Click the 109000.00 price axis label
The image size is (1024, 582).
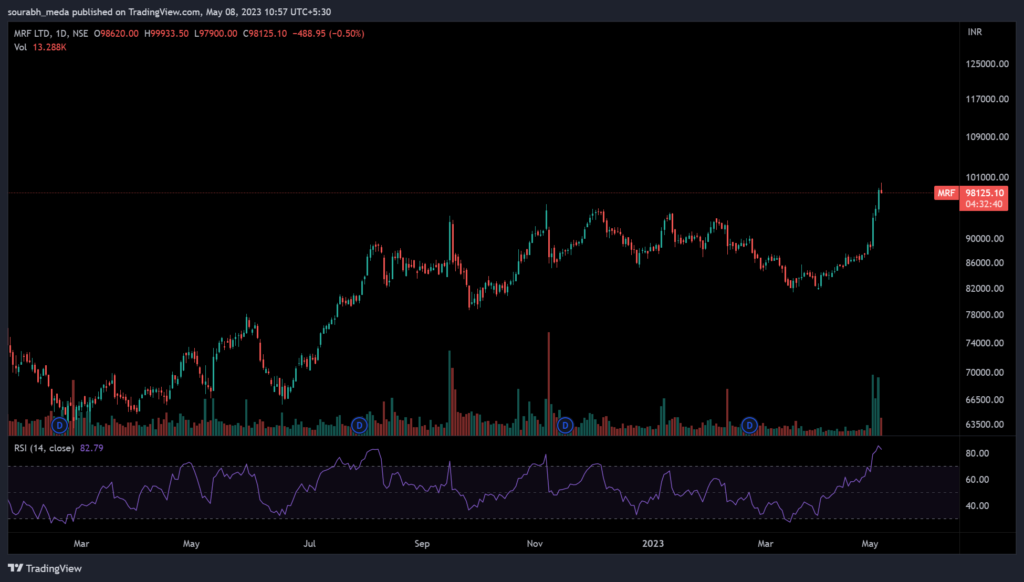[987, 137]
